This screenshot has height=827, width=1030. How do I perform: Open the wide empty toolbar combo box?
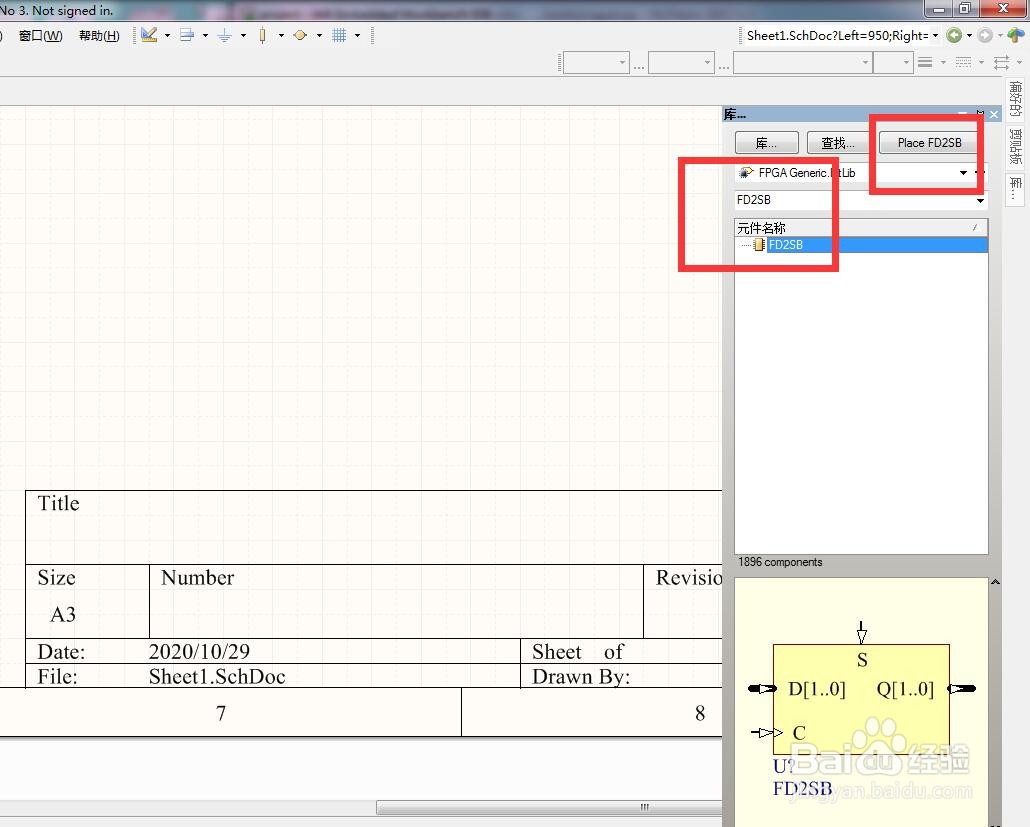click(x=802, y=63)
